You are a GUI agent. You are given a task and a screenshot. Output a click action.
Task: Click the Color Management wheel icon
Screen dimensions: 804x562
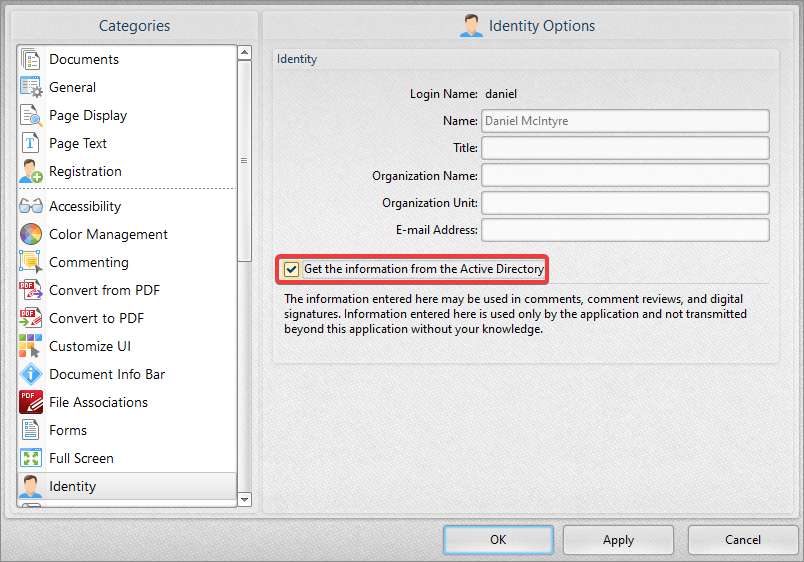pos(31,234)
